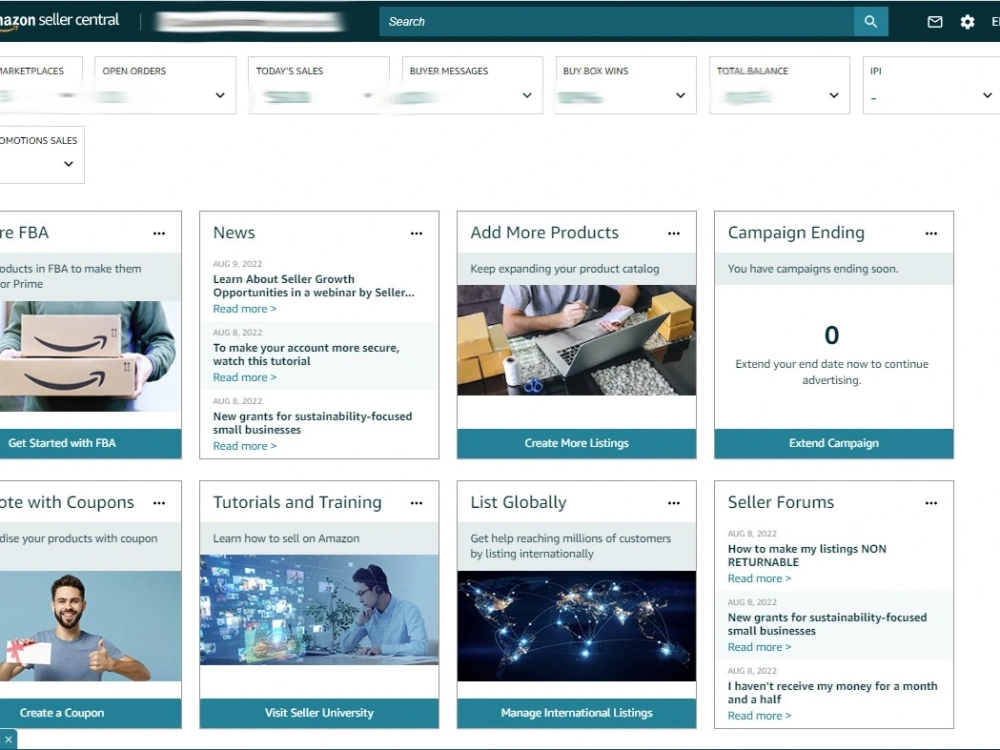Viewport: 1000px width, 750px height.
Task: Click the coupon man thumbs-up image
Action: 91,626
